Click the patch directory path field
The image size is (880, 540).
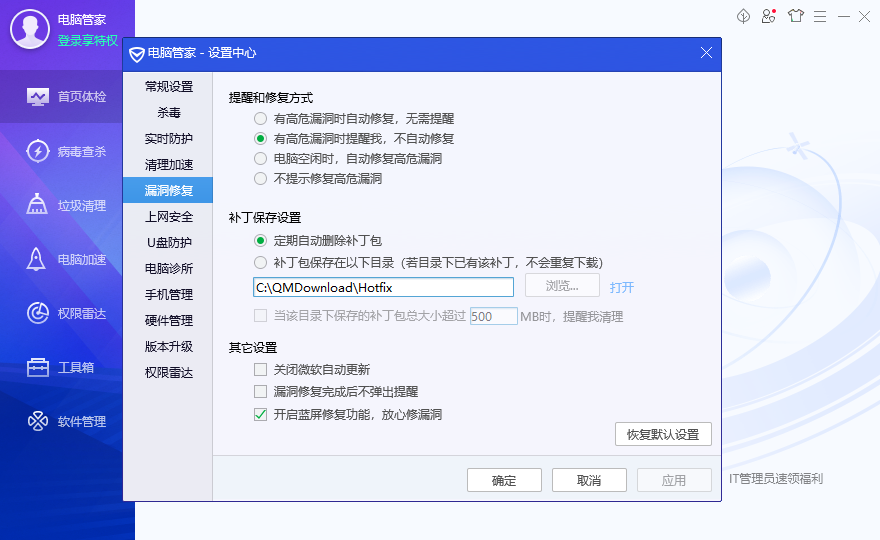[x=383, y=287]
